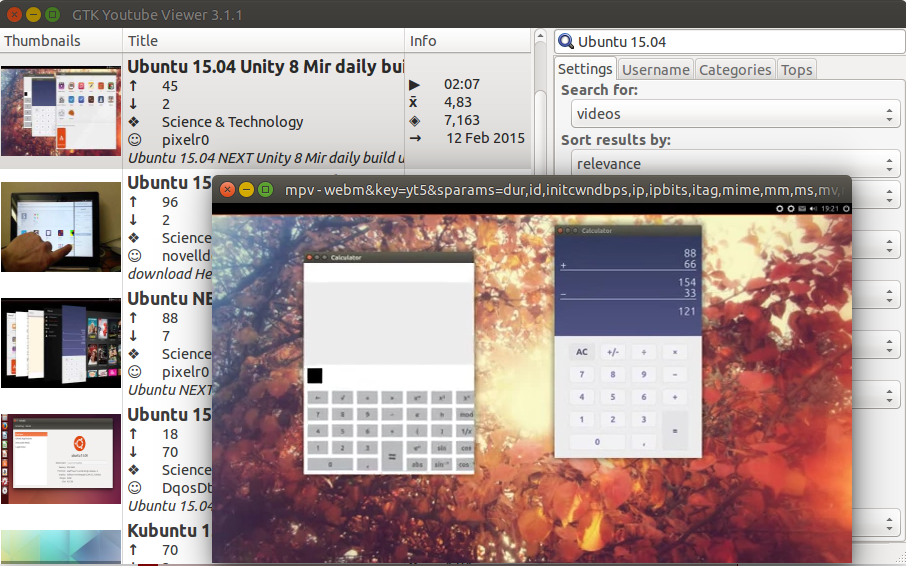Click the description 'Ubuntu 15.04 NEXT Unity 8 Mir daily build'

265,158
